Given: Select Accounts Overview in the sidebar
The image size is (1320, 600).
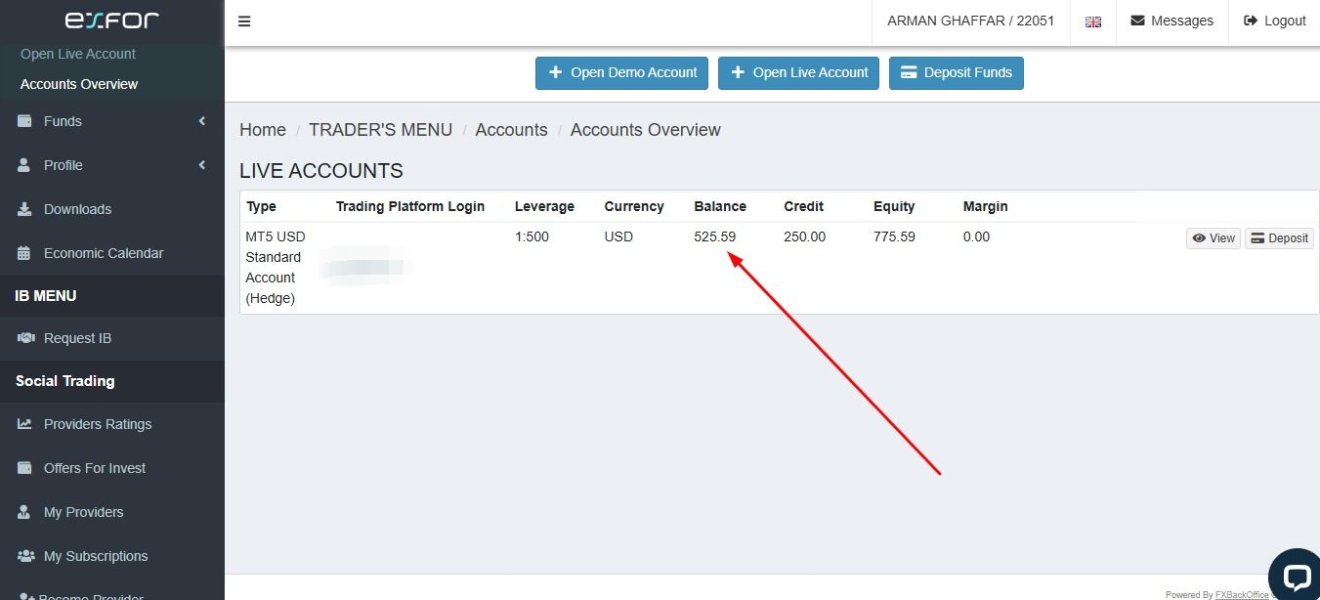Looking at the screenshot, I should click(x=79, y=84).
